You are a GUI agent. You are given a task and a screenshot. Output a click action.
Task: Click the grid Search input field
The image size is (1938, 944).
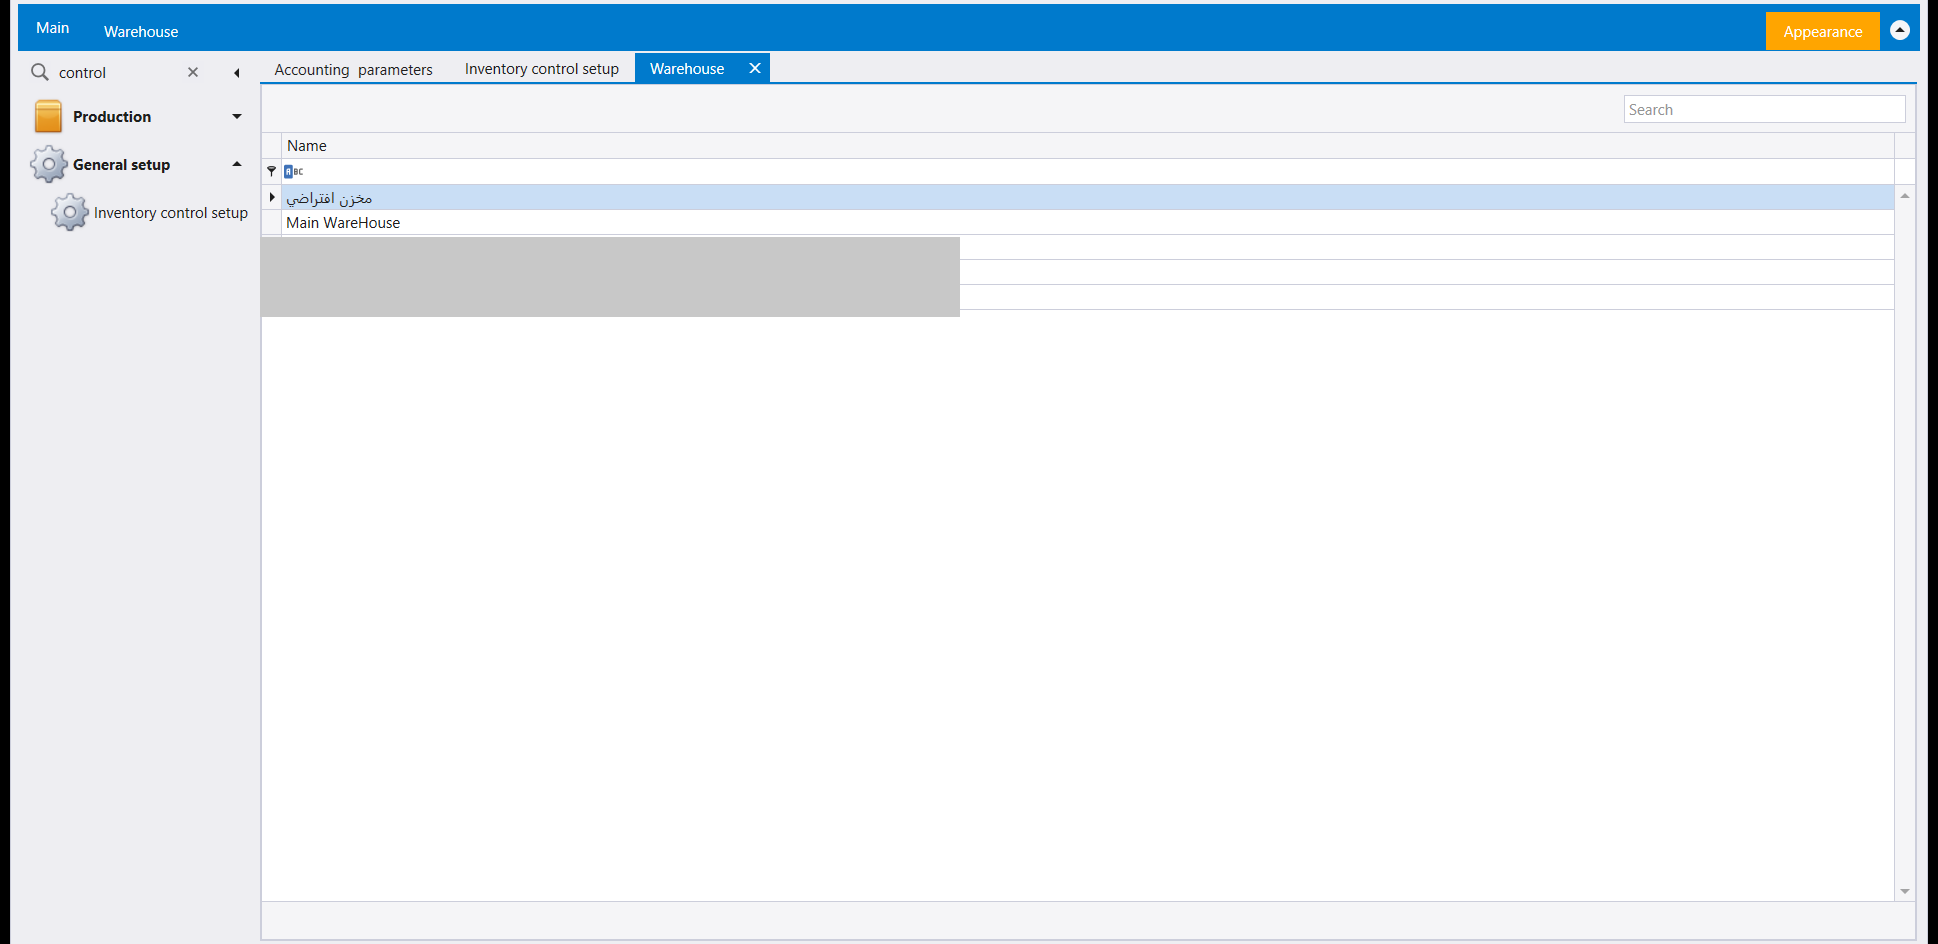pyautogui.click(x=1764, y=110)
